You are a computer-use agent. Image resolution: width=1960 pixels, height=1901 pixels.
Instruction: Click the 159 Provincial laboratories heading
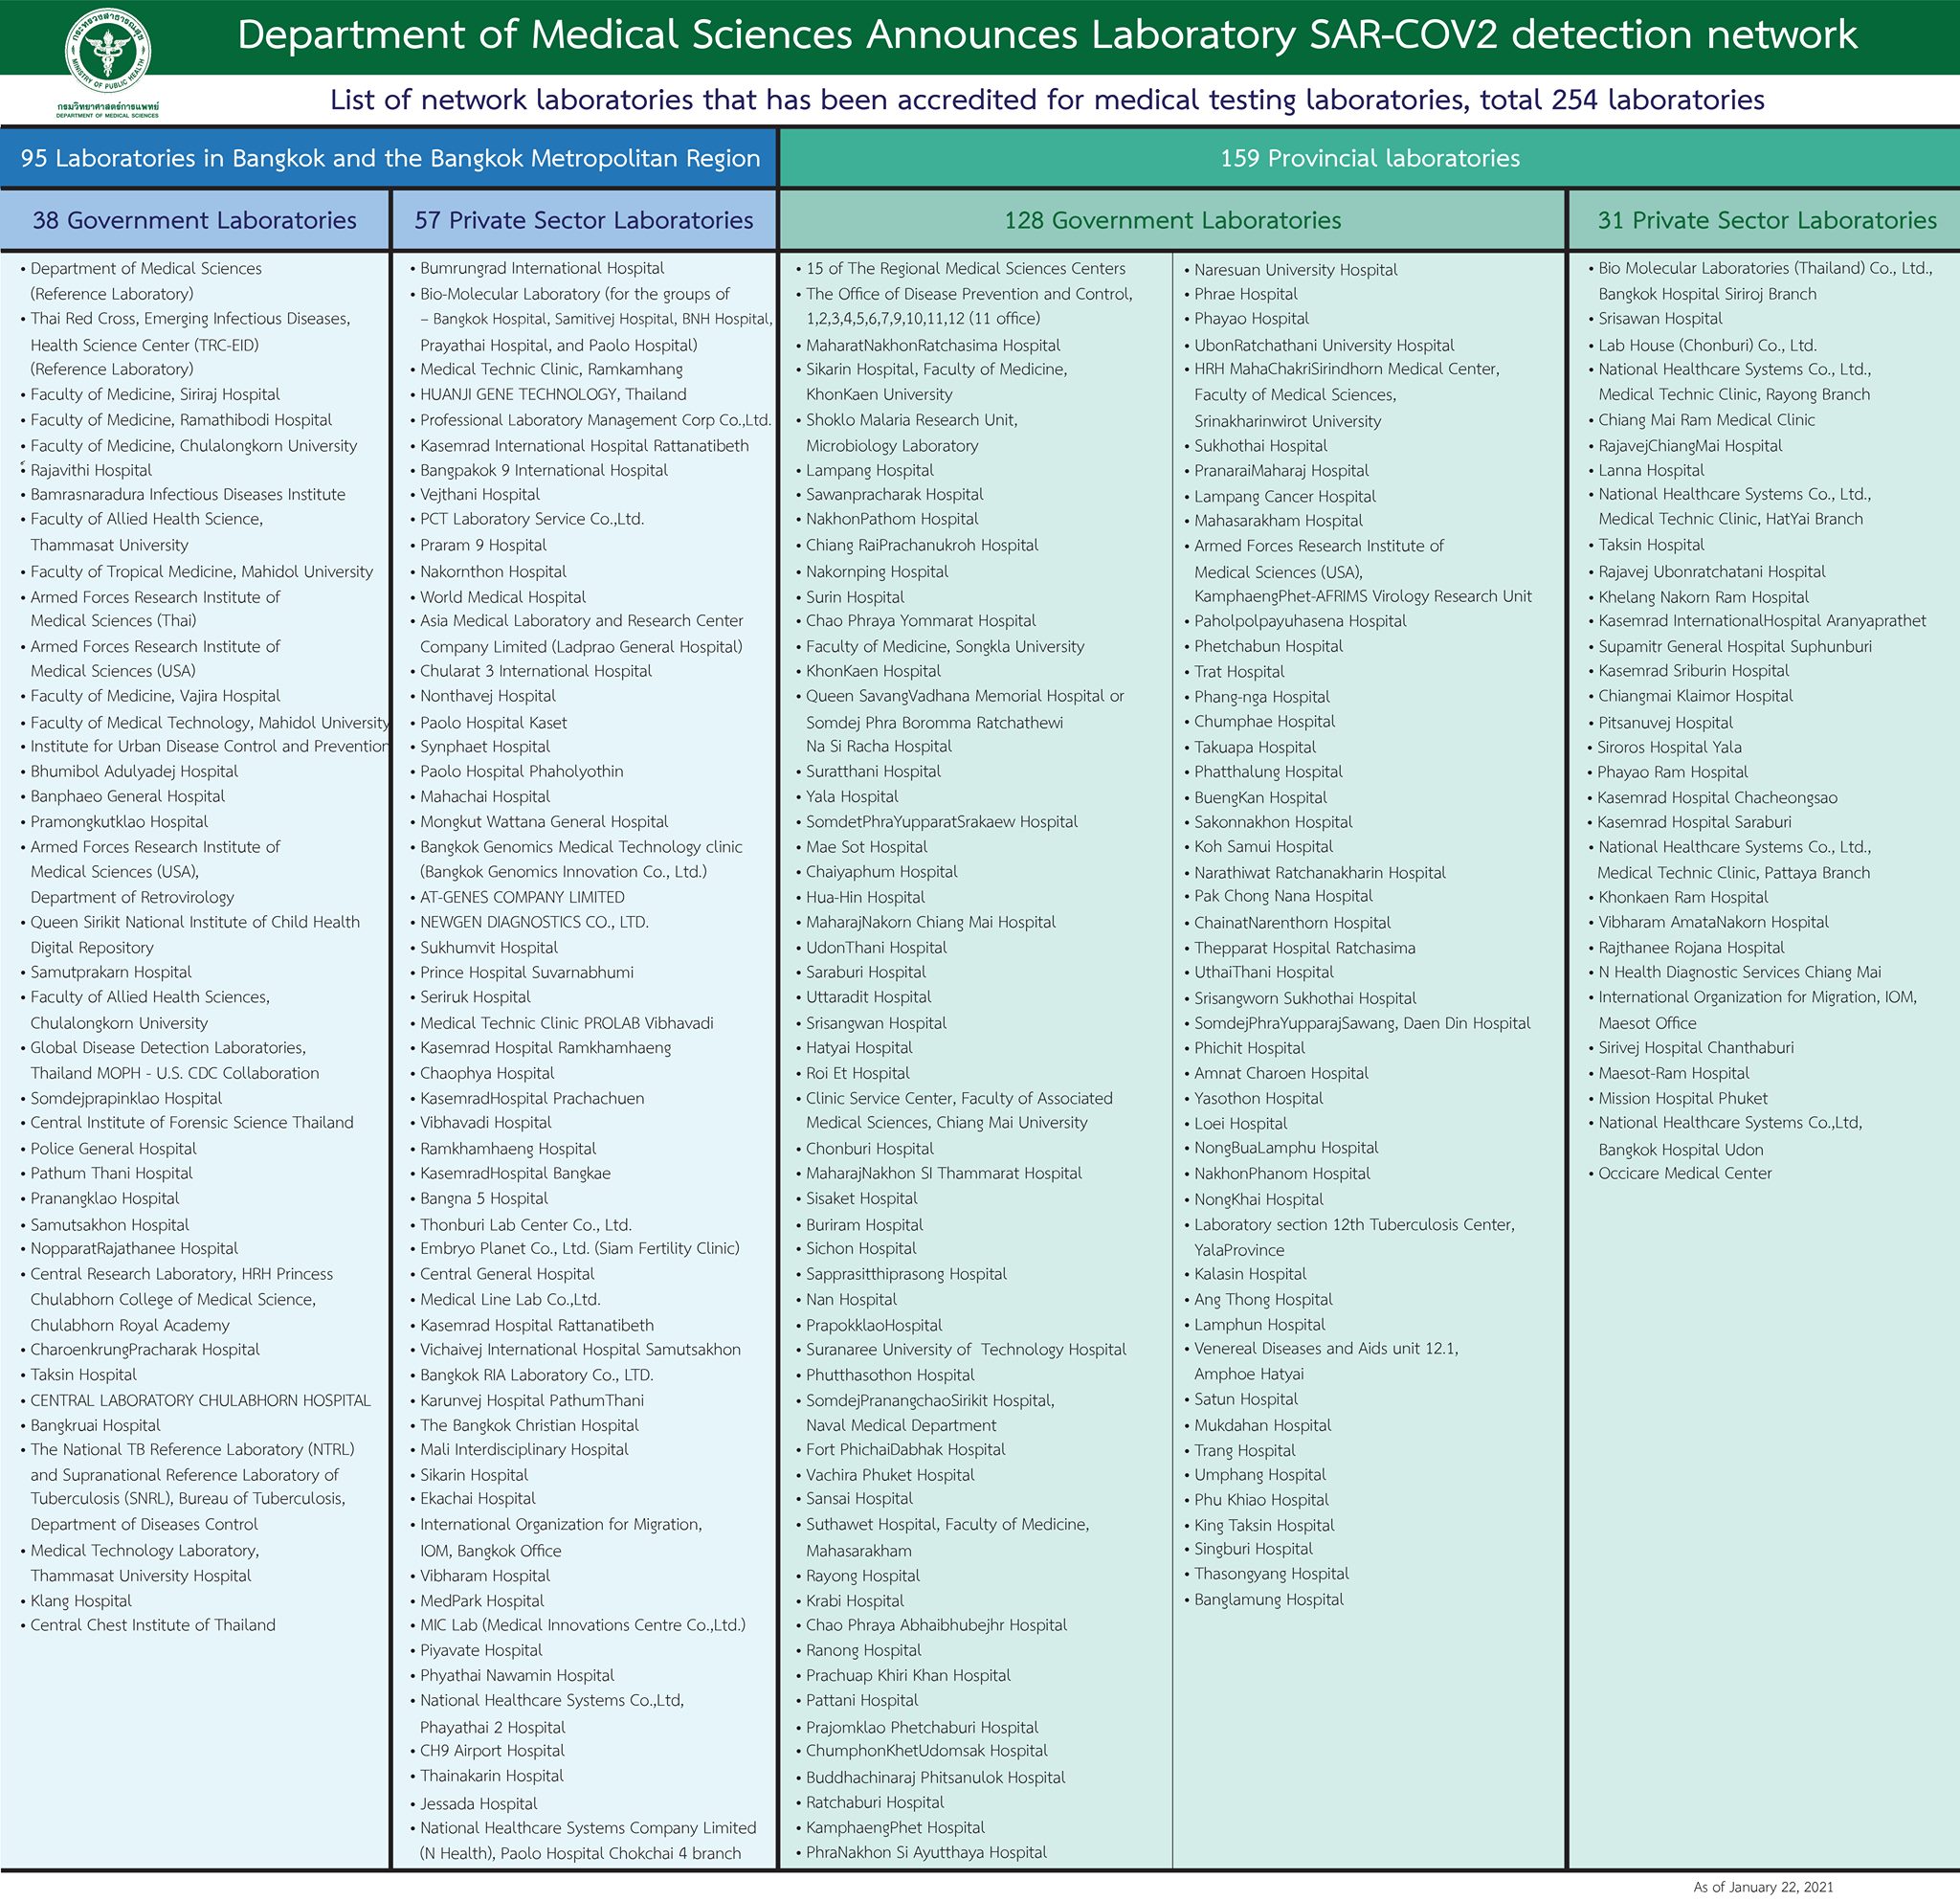(x=1369, y=158)
